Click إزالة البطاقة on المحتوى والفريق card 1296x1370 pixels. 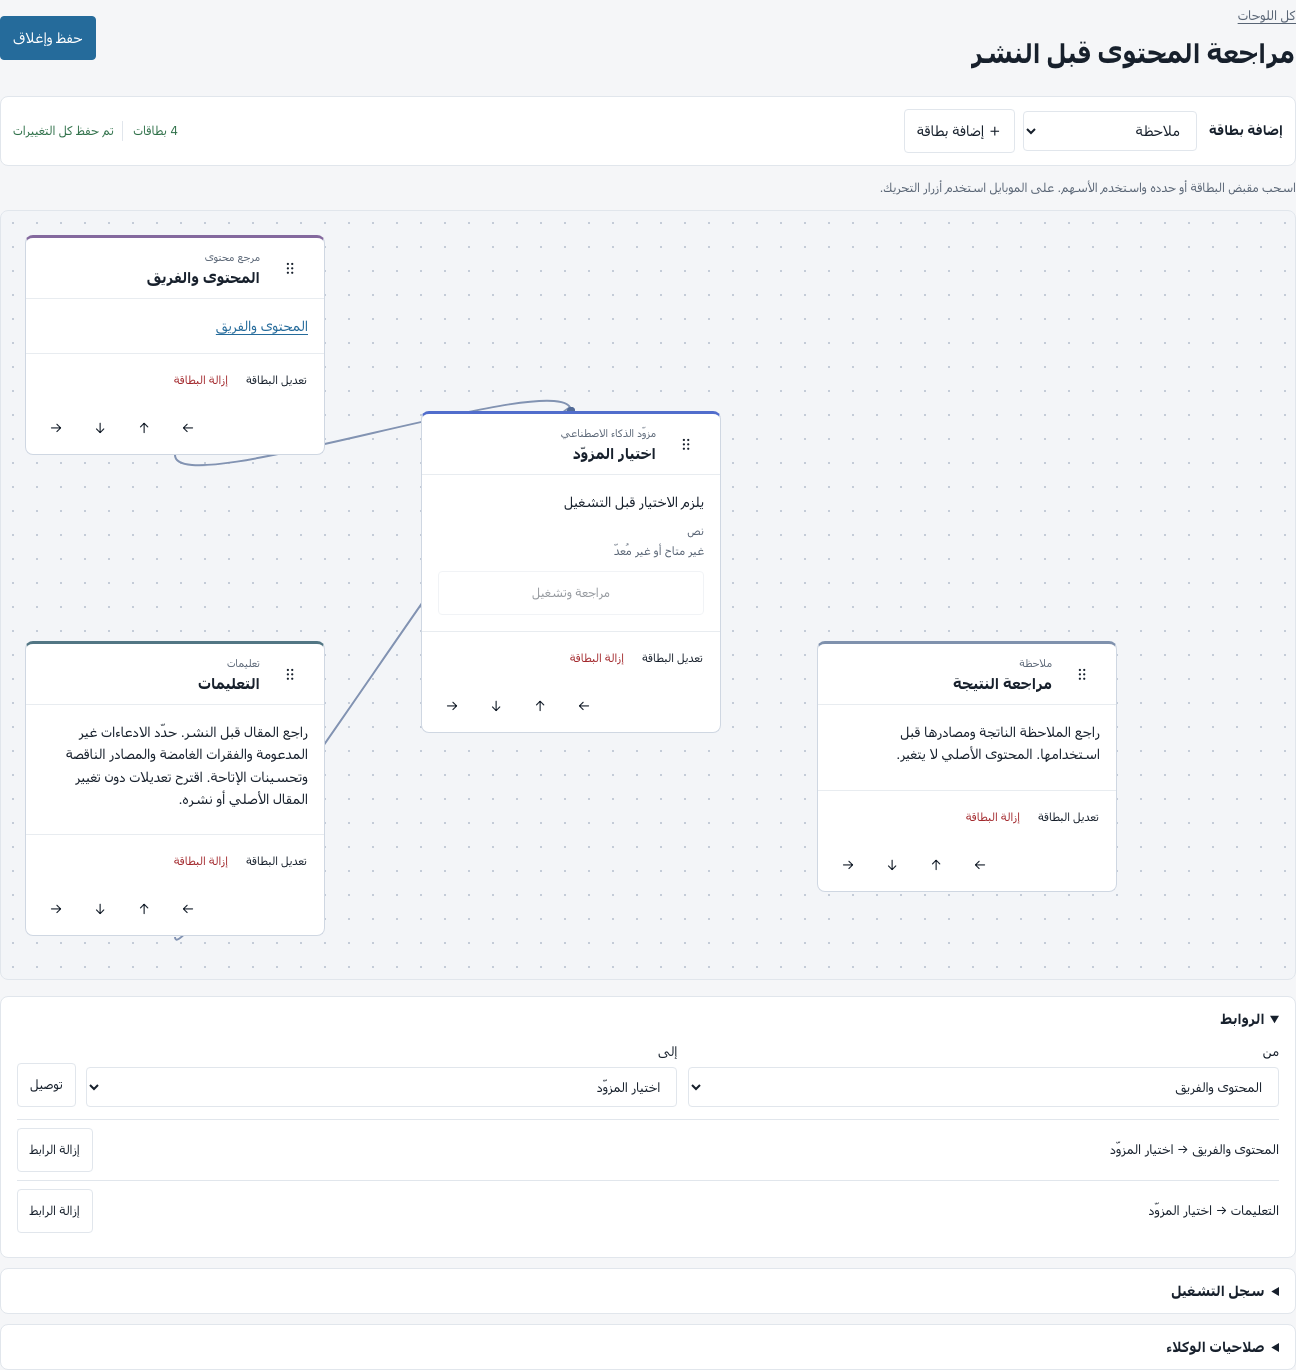(x=201, y=380)
